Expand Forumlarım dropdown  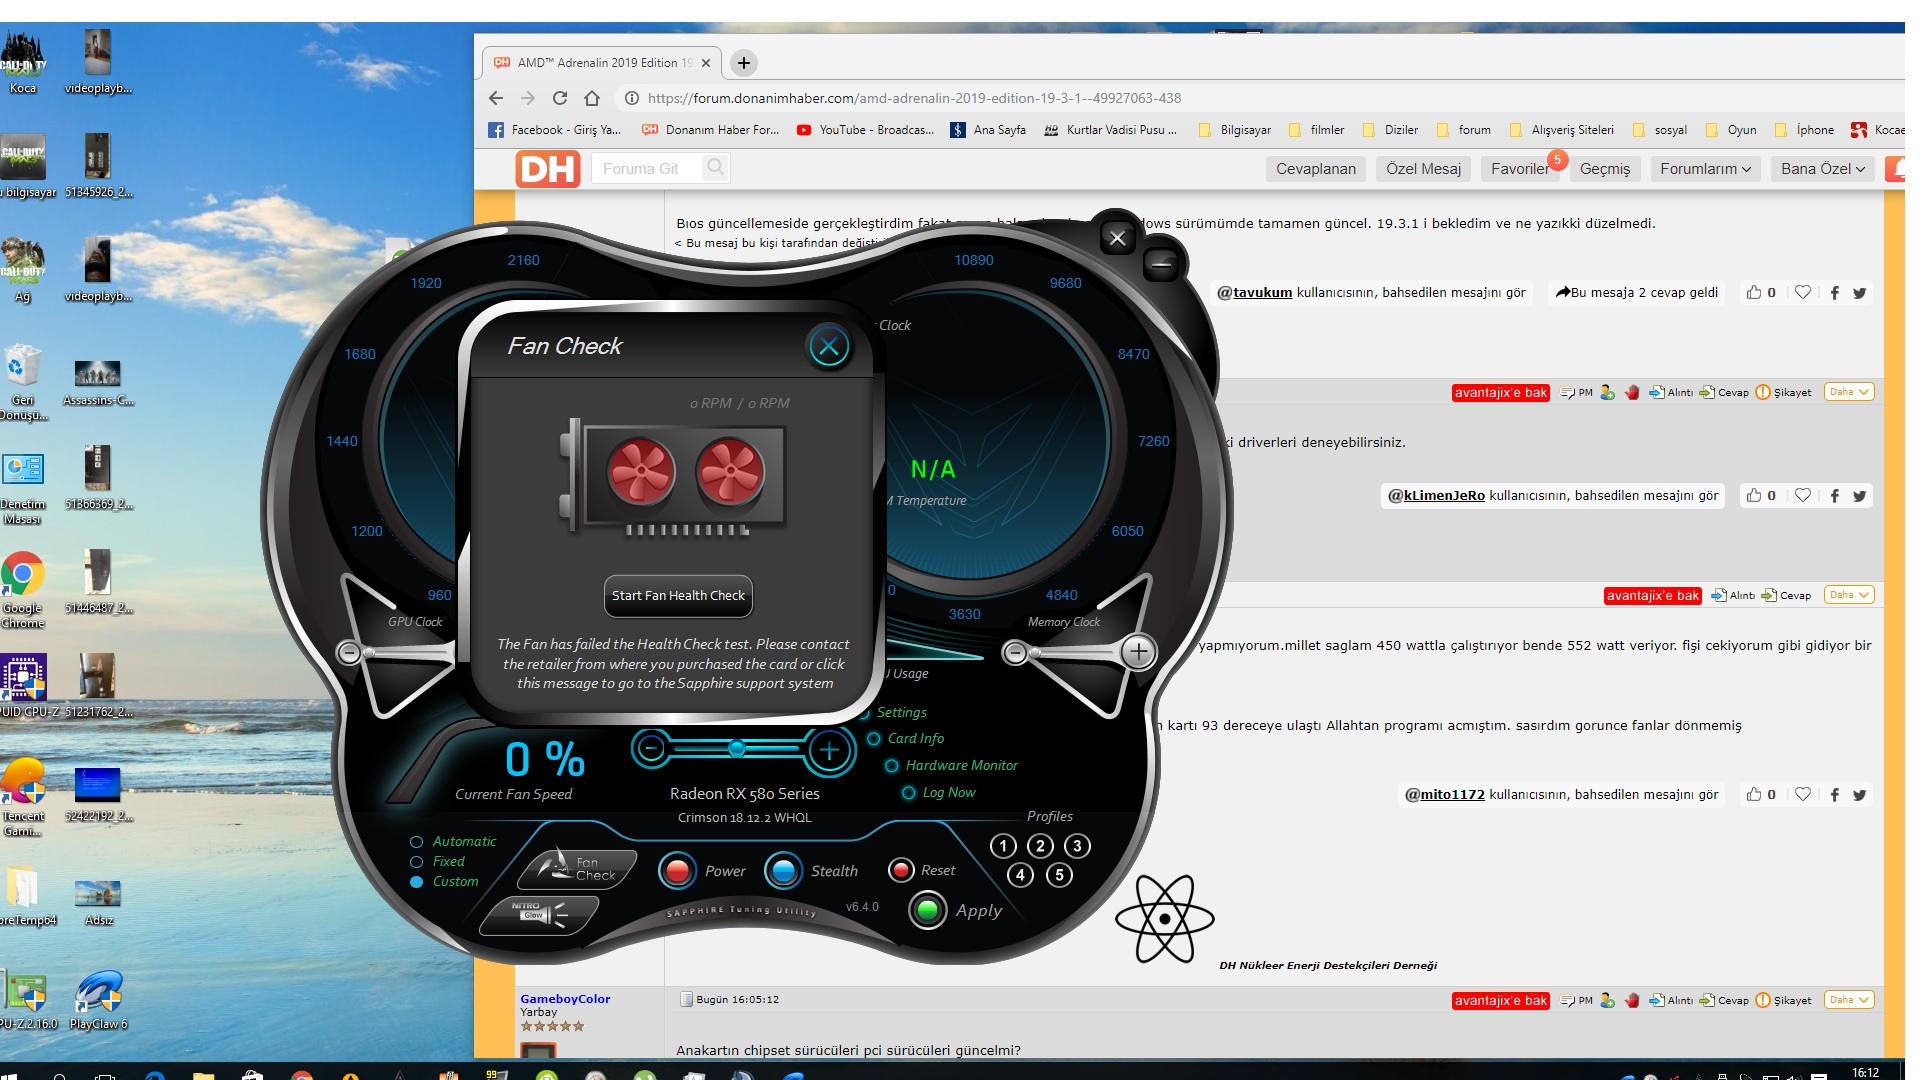(x=1704, y=169)
